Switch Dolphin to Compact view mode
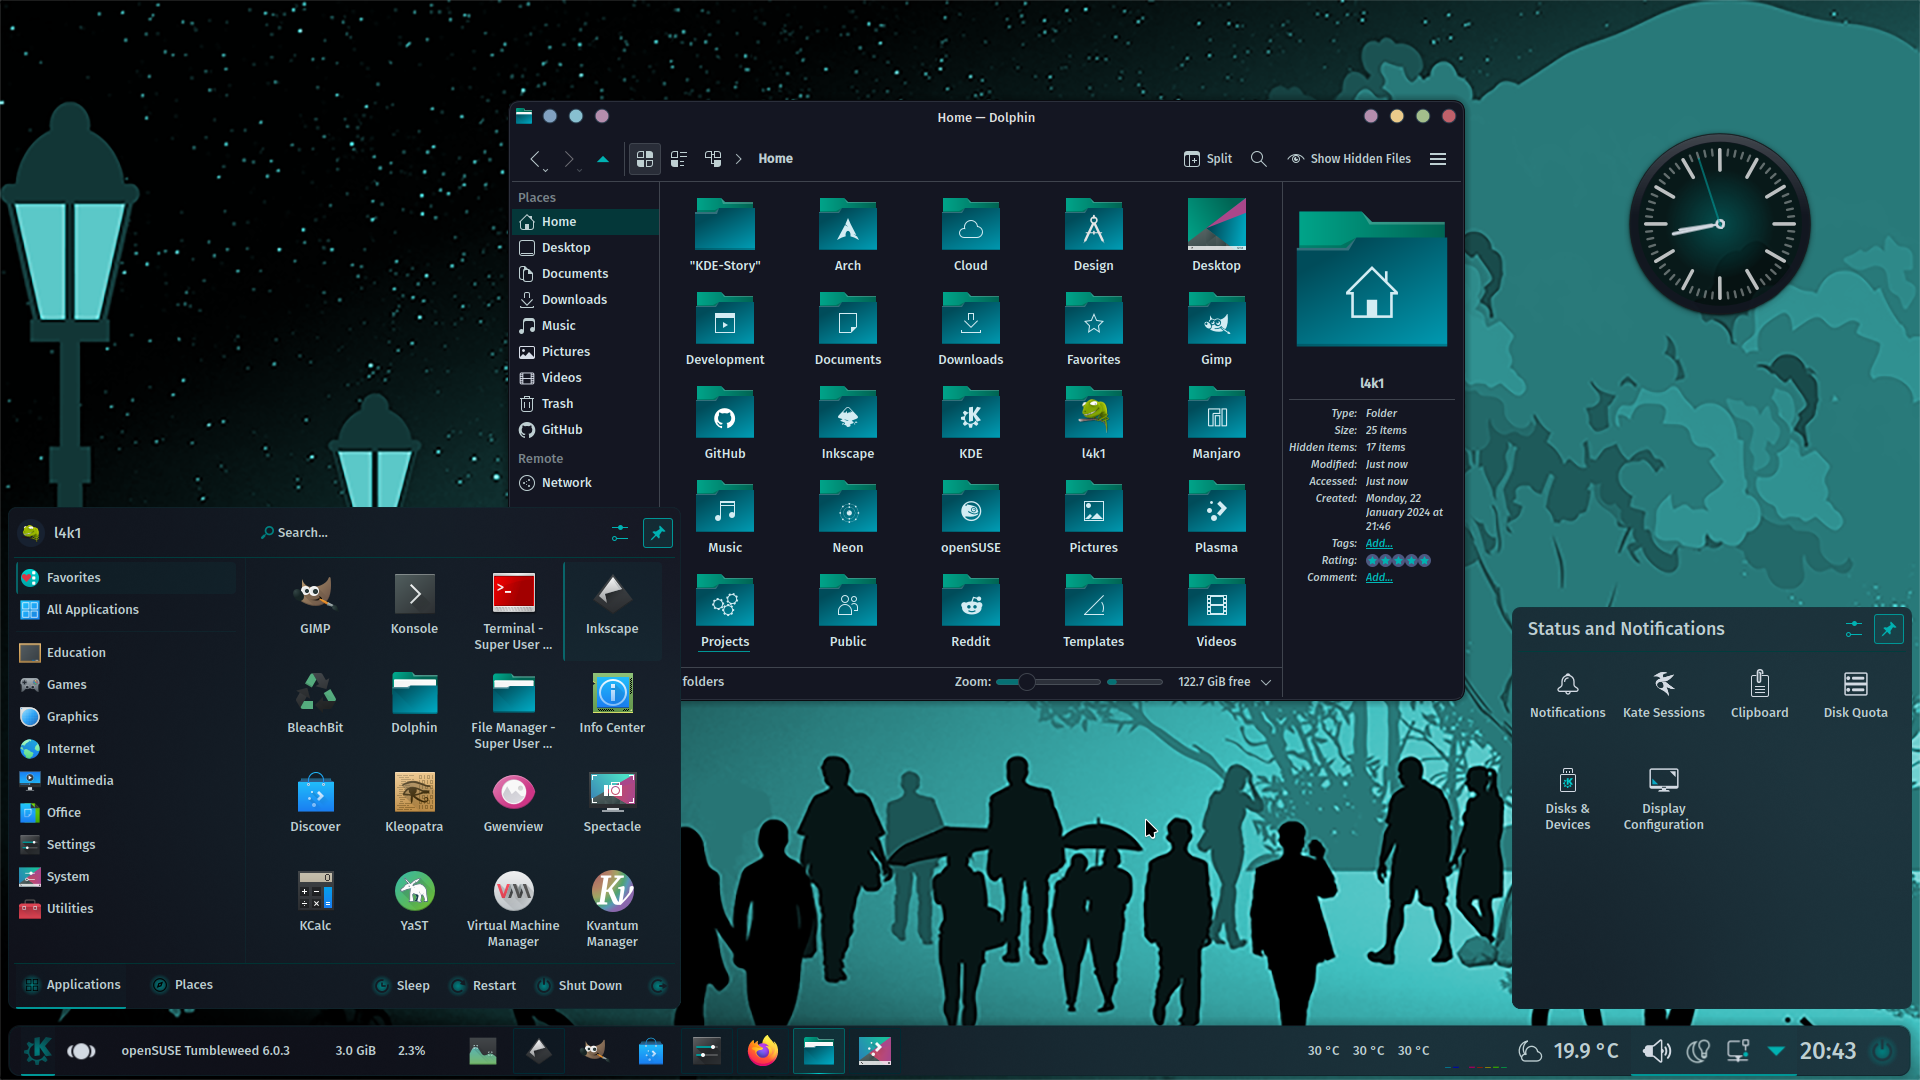Screen dimensions: 1920x1080 pyautogui.click(x=679, y=158)
